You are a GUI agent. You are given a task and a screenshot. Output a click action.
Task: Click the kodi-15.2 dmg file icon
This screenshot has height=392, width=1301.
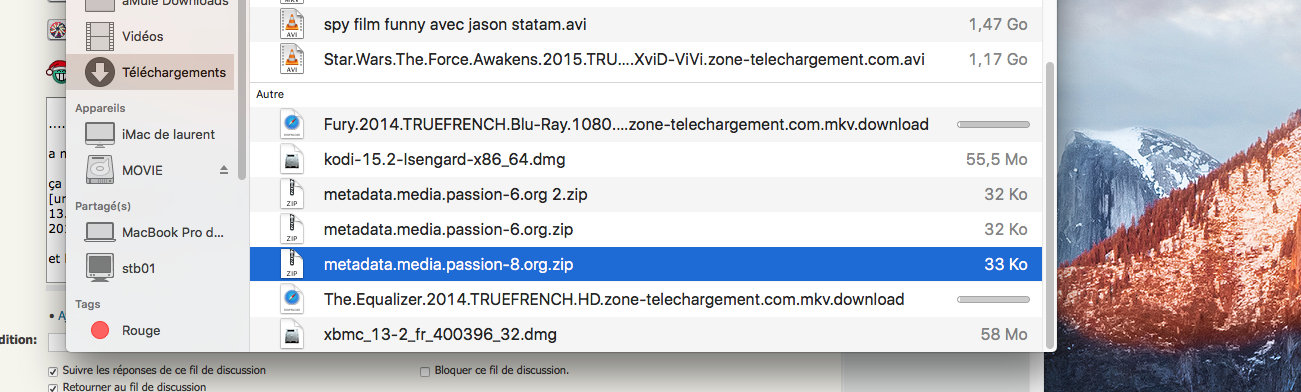click(x=290, y=159)
